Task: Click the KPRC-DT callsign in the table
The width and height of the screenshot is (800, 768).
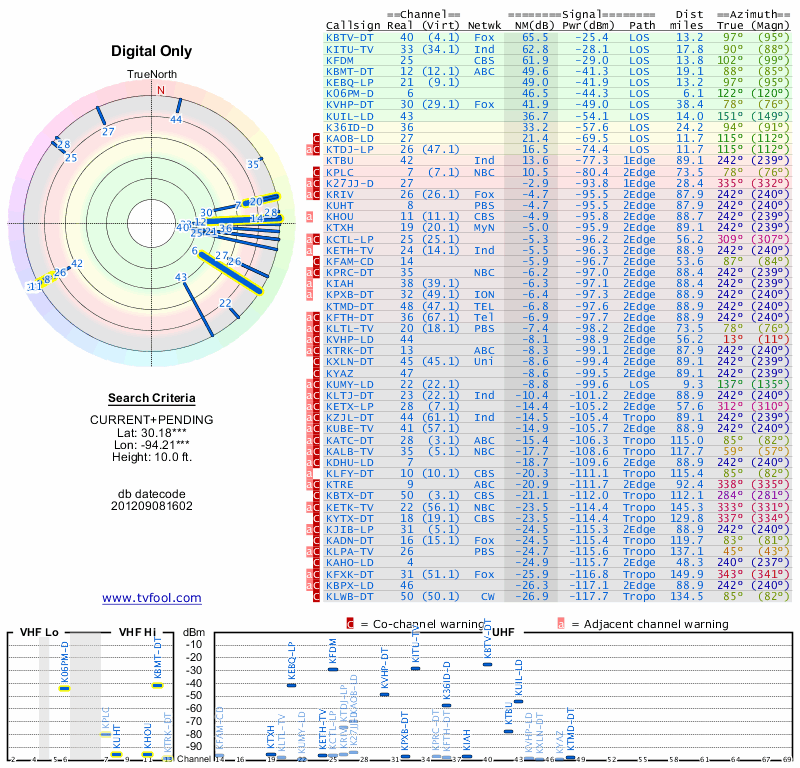Action: pos(349,272)
